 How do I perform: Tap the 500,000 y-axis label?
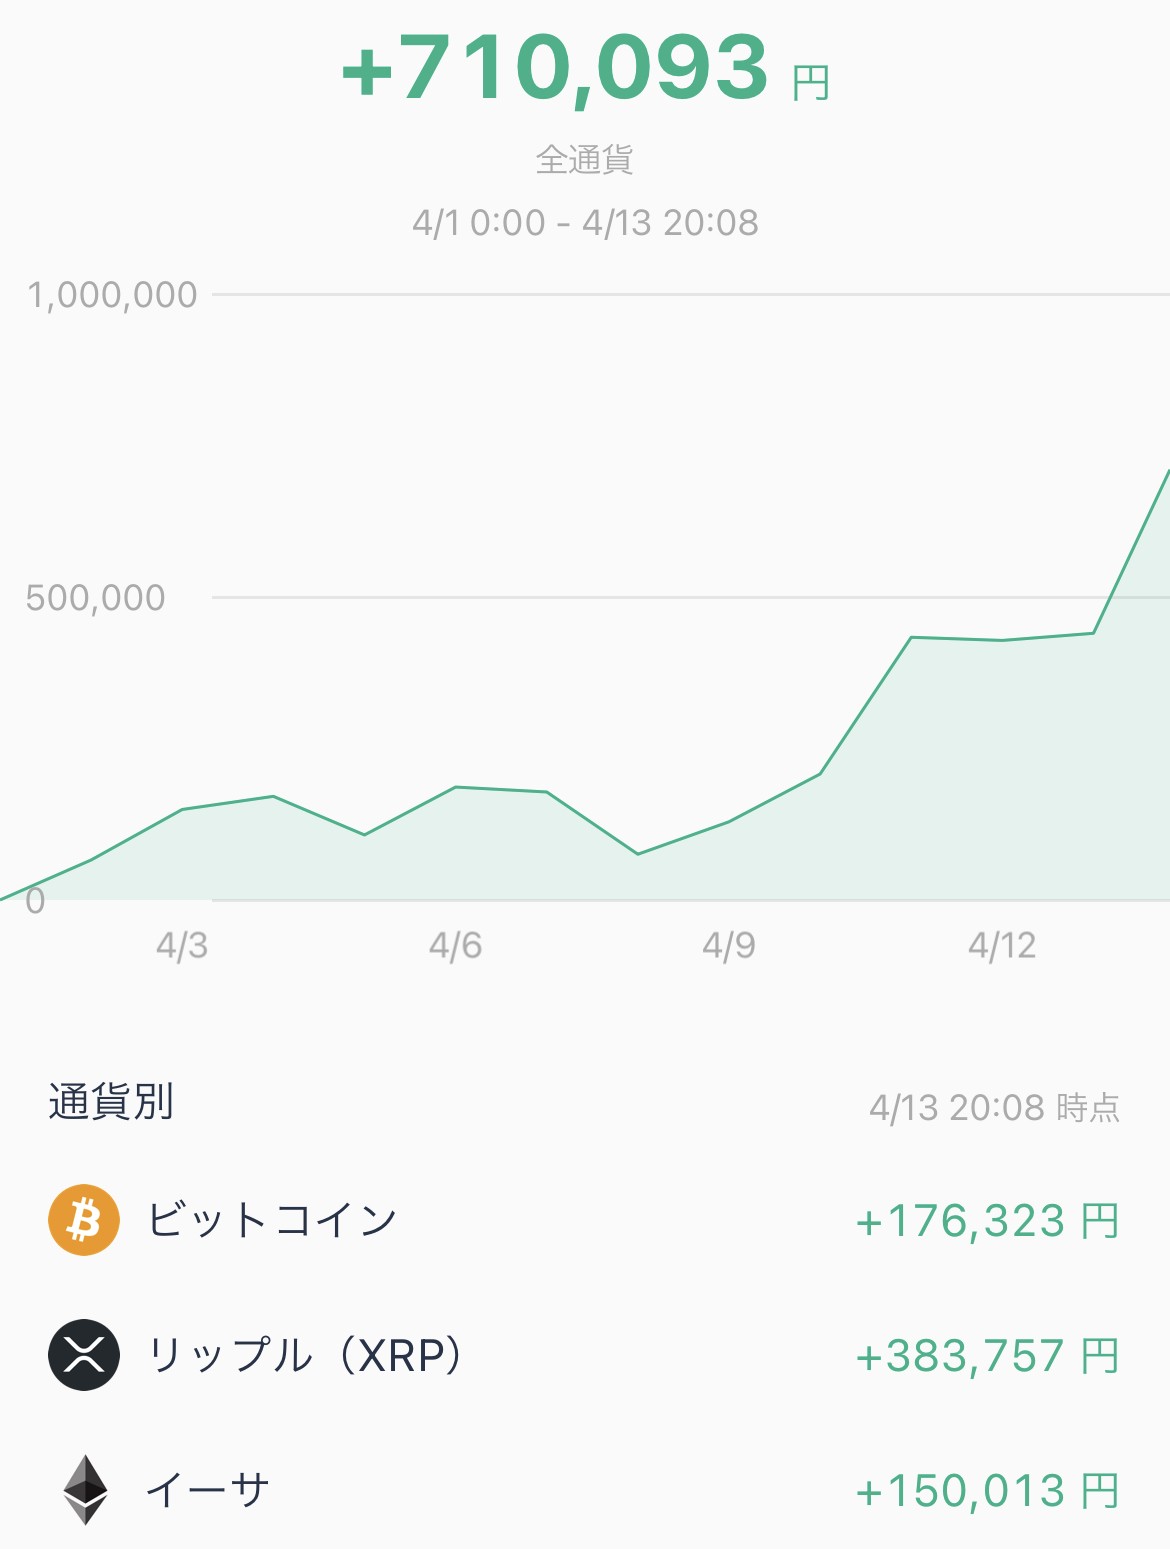[95, 598]
